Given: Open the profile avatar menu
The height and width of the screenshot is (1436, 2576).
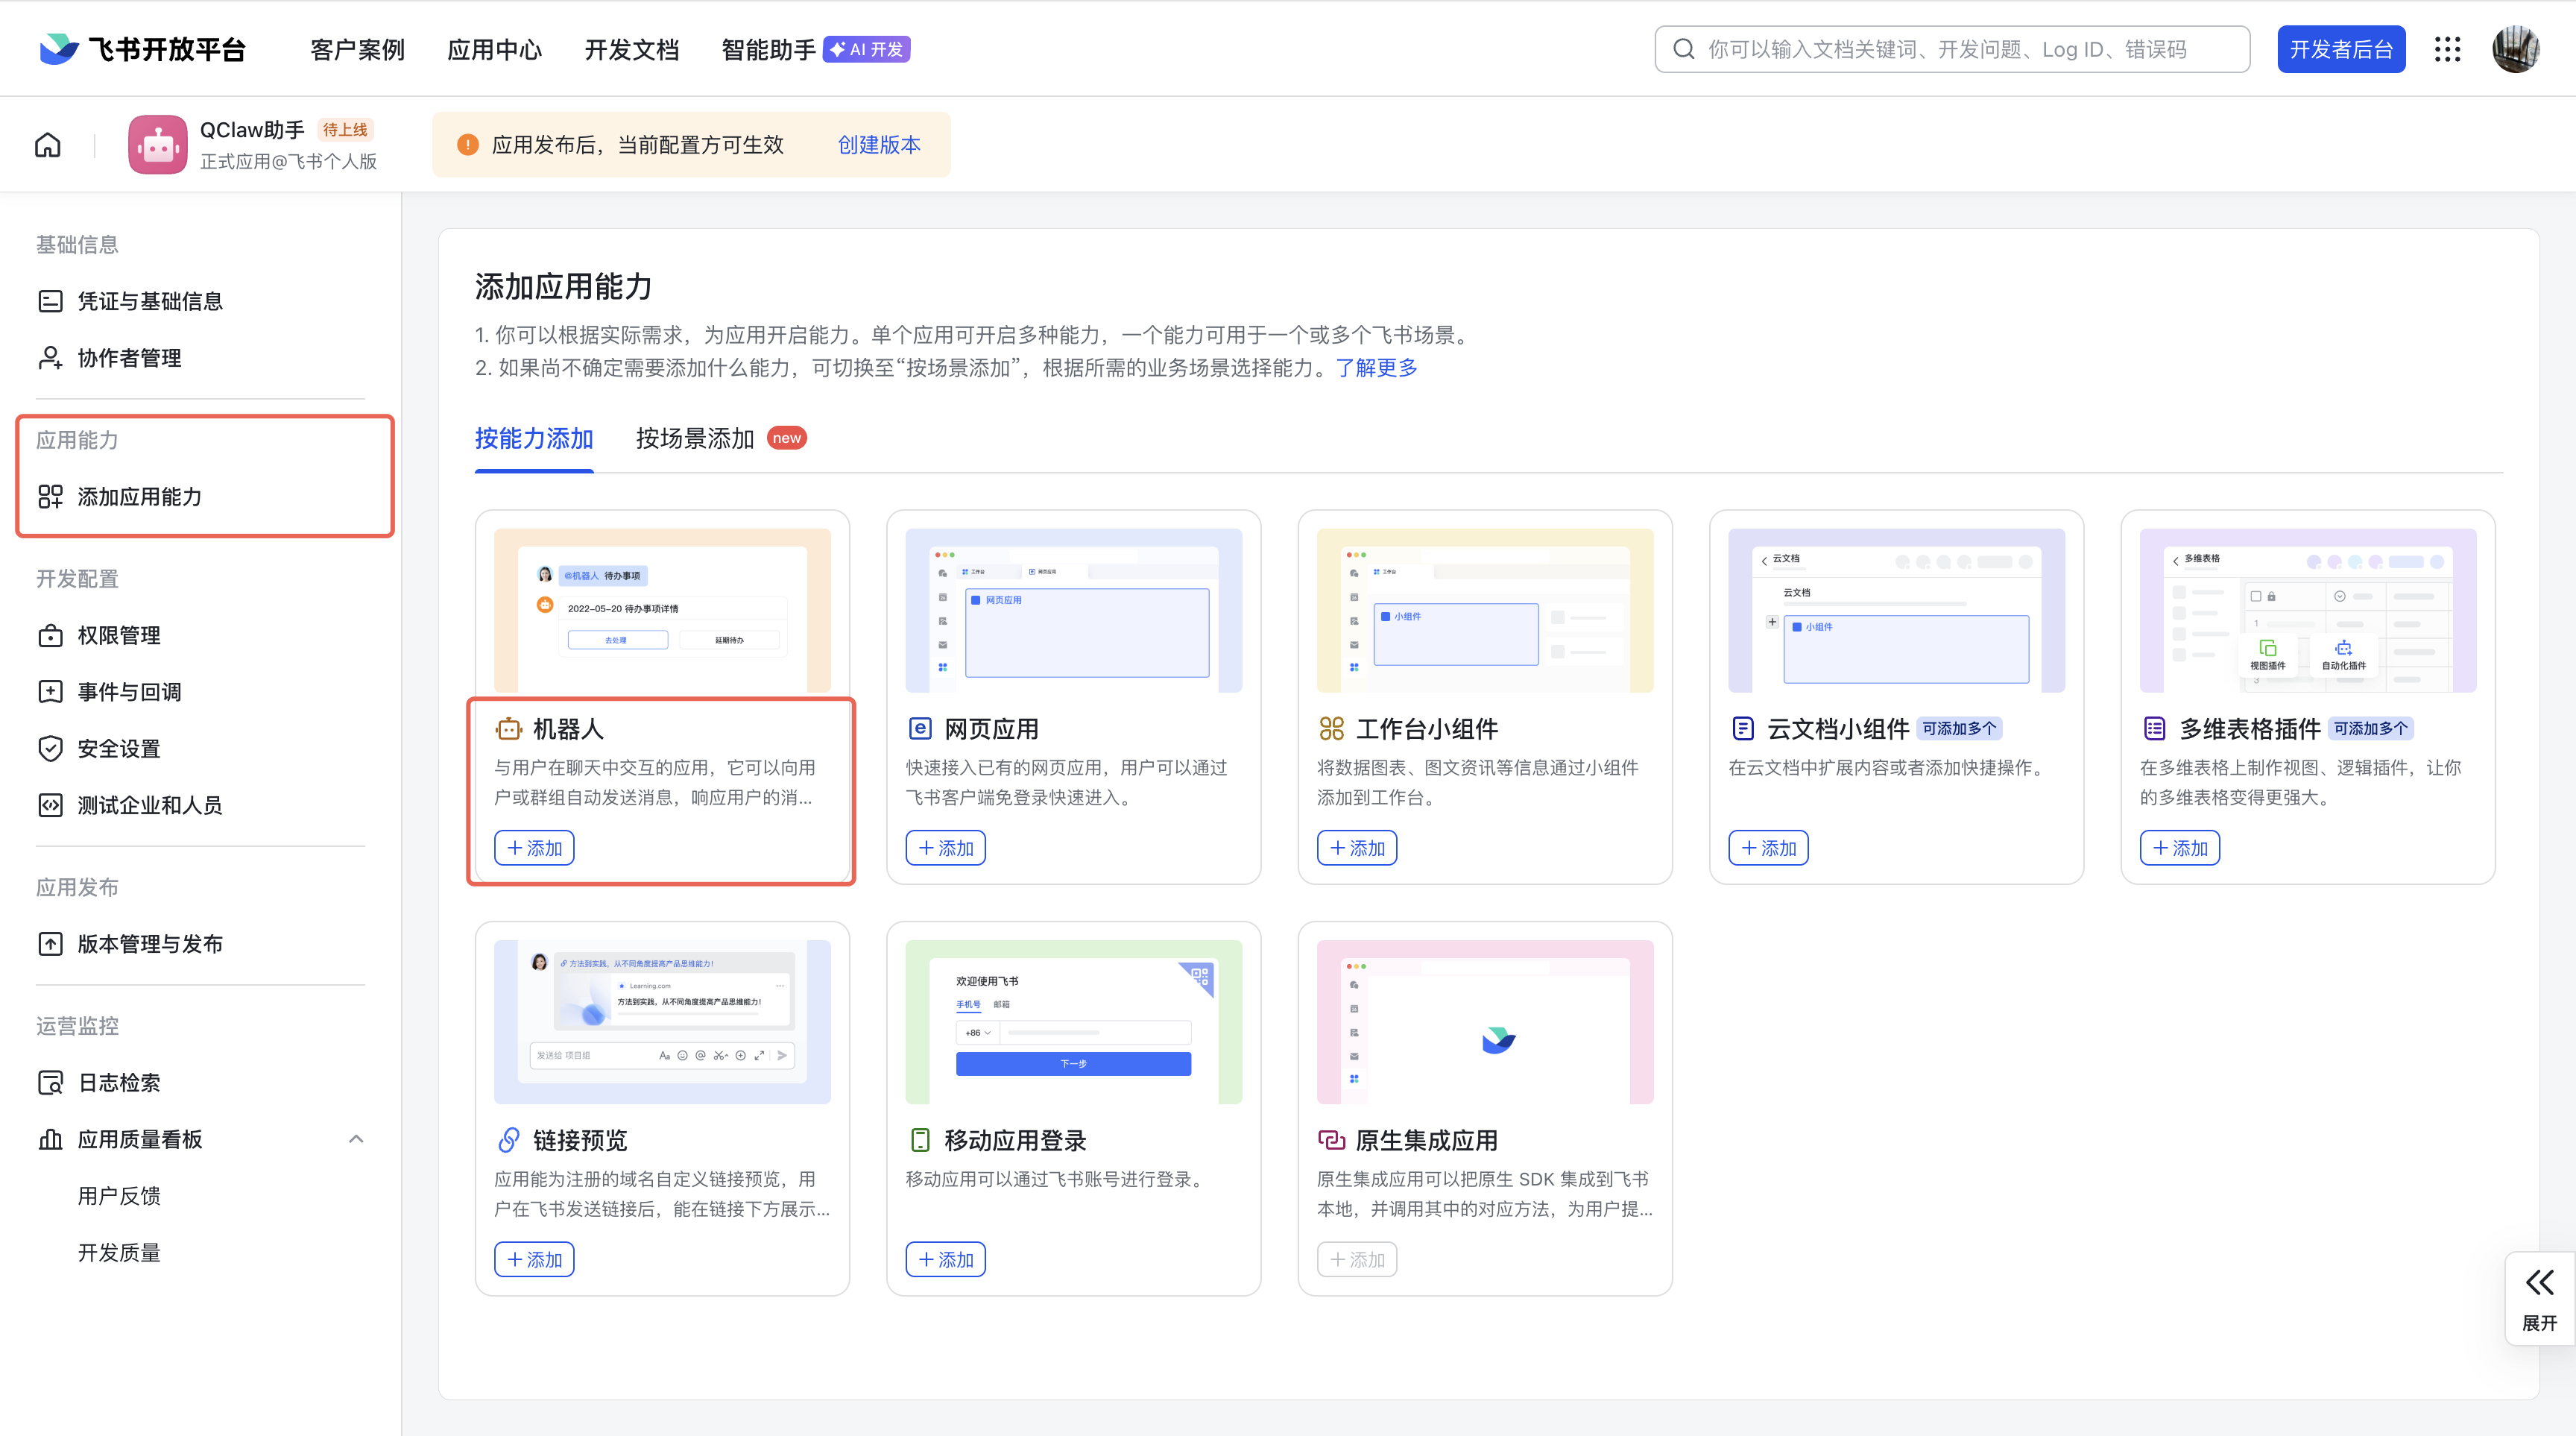Looking at the screenshot, I should [x=2516, y=48].
